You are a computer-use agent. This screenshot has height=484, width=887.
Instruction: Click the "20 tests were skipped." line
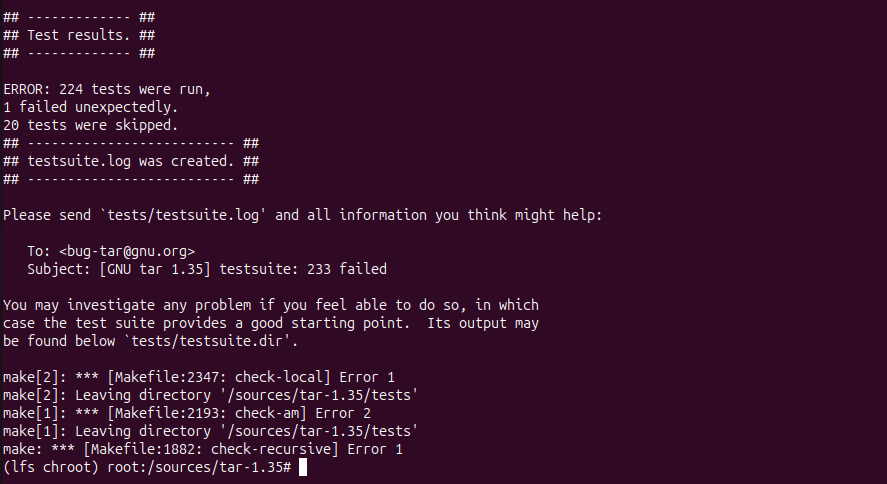pos(90,125)
